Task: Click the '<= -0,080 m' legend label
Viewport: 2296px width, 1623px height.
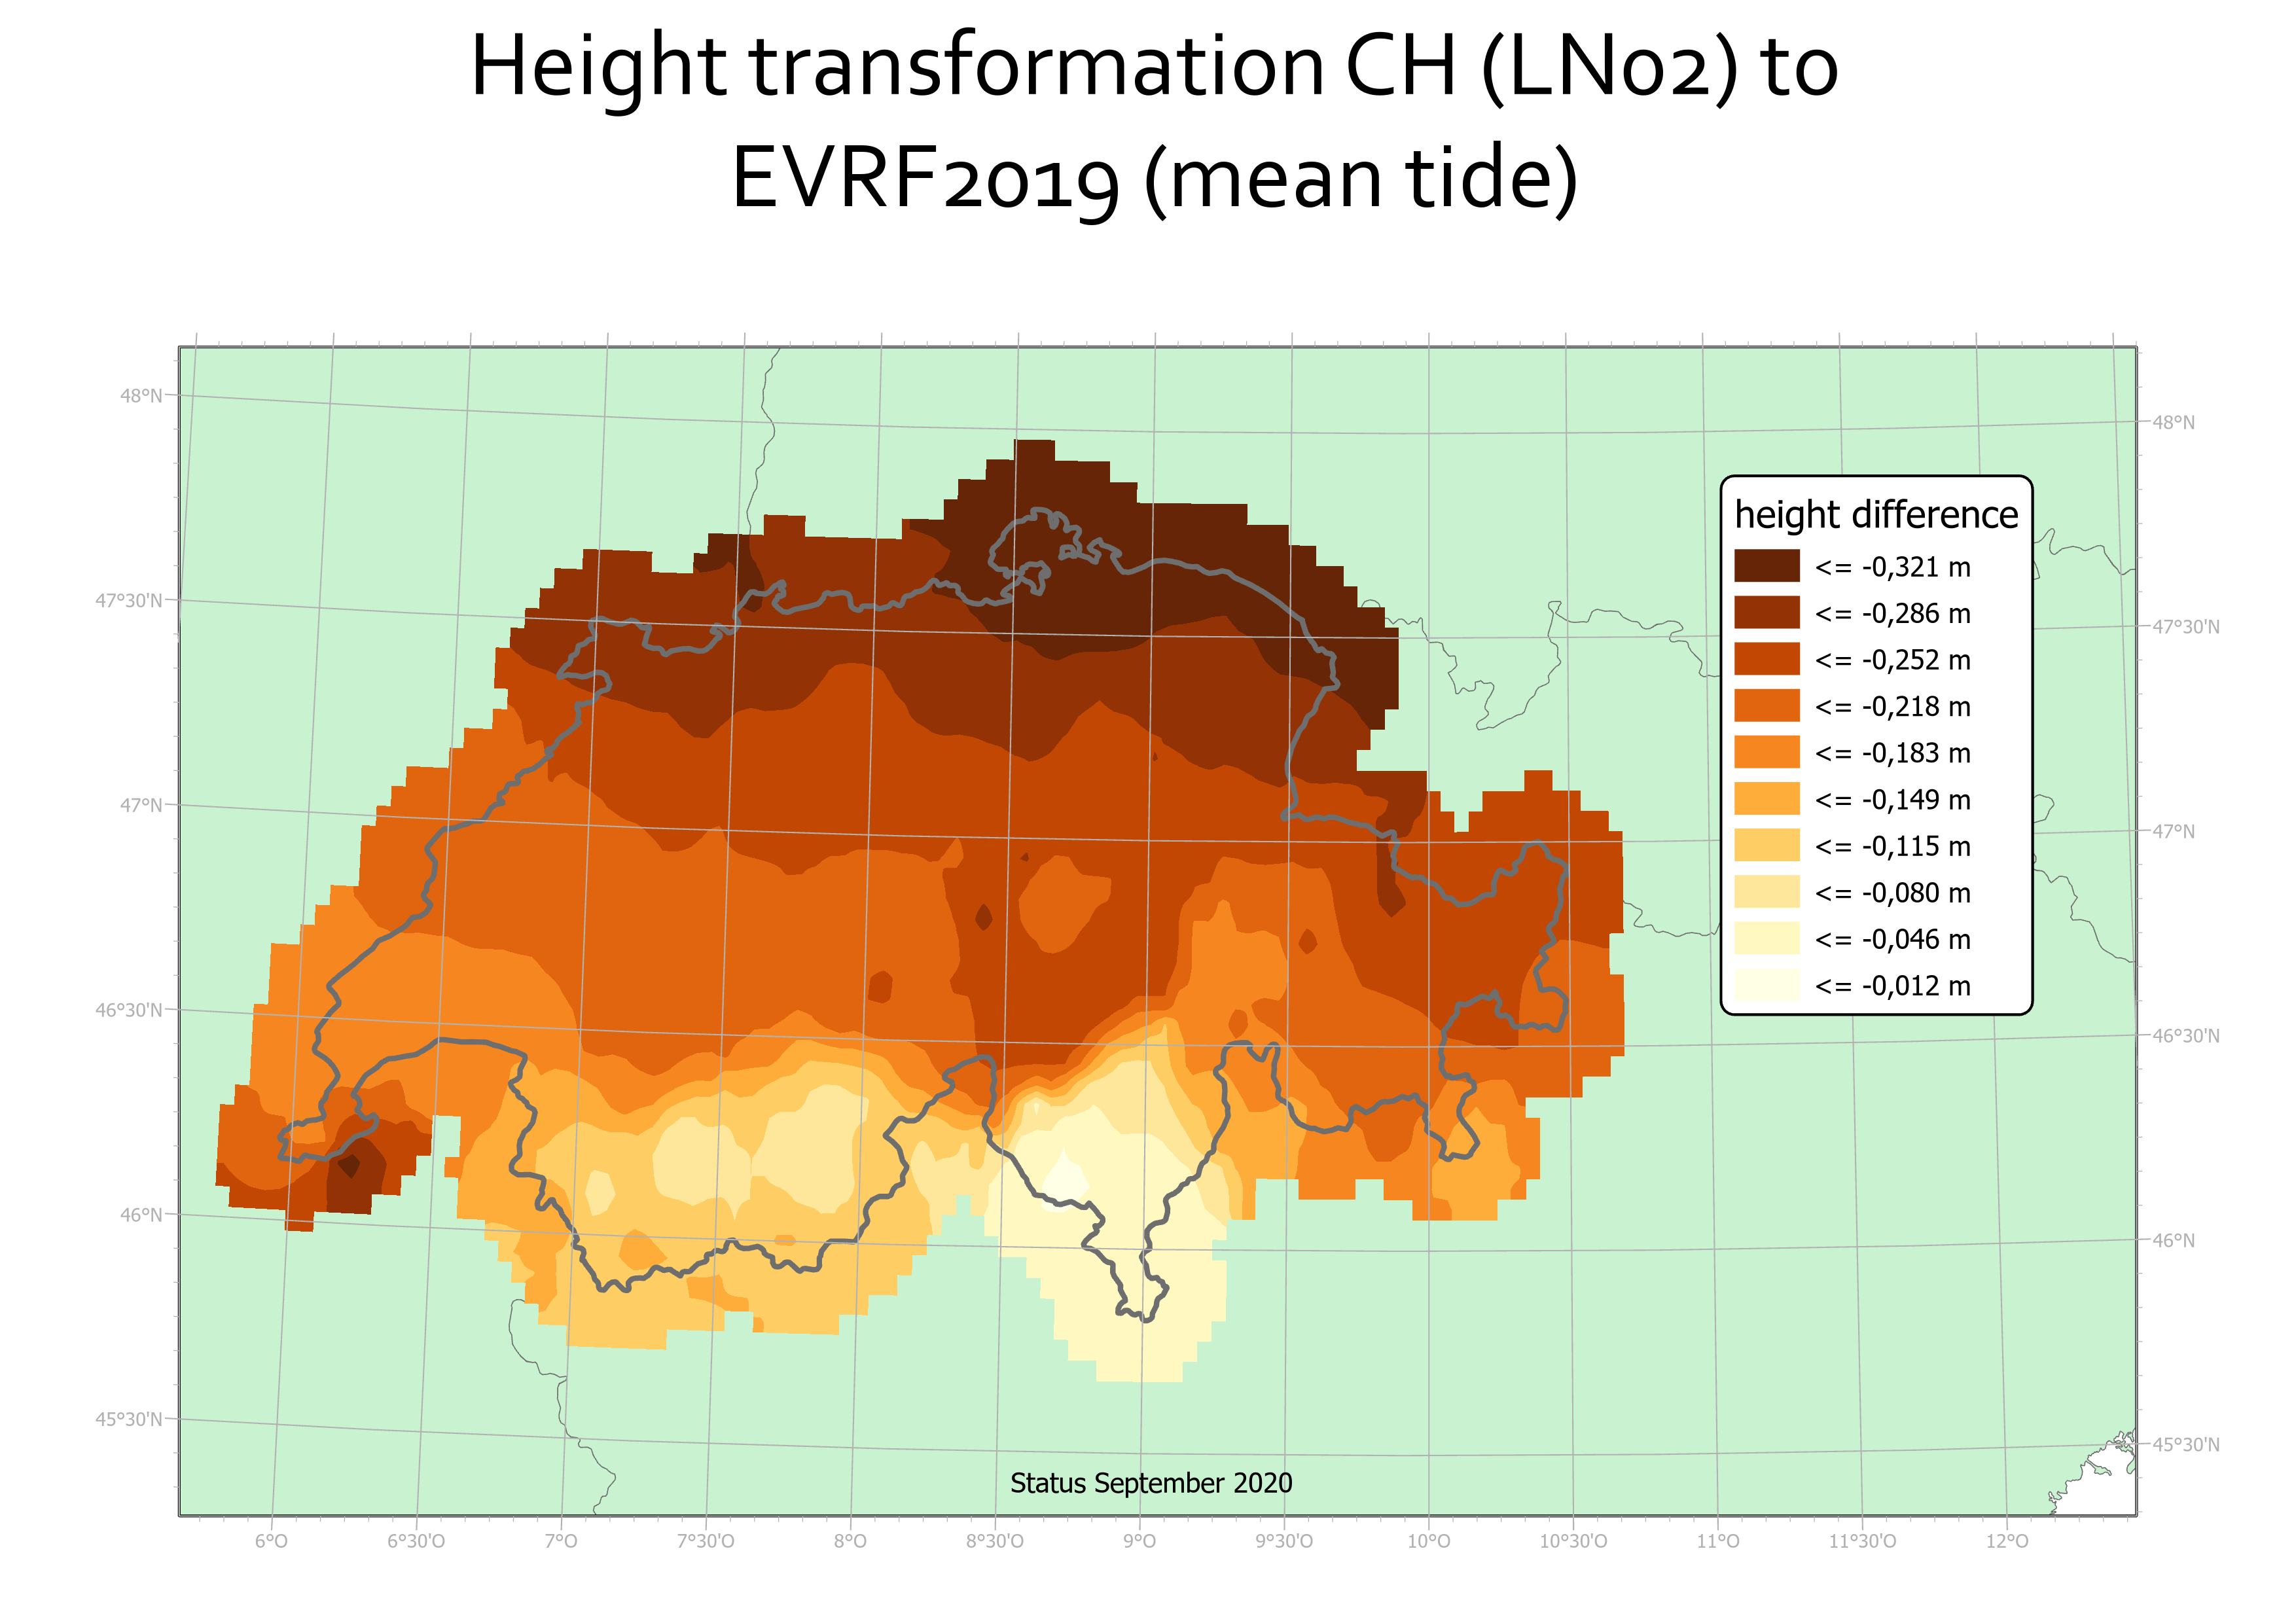Action: 1892,893
